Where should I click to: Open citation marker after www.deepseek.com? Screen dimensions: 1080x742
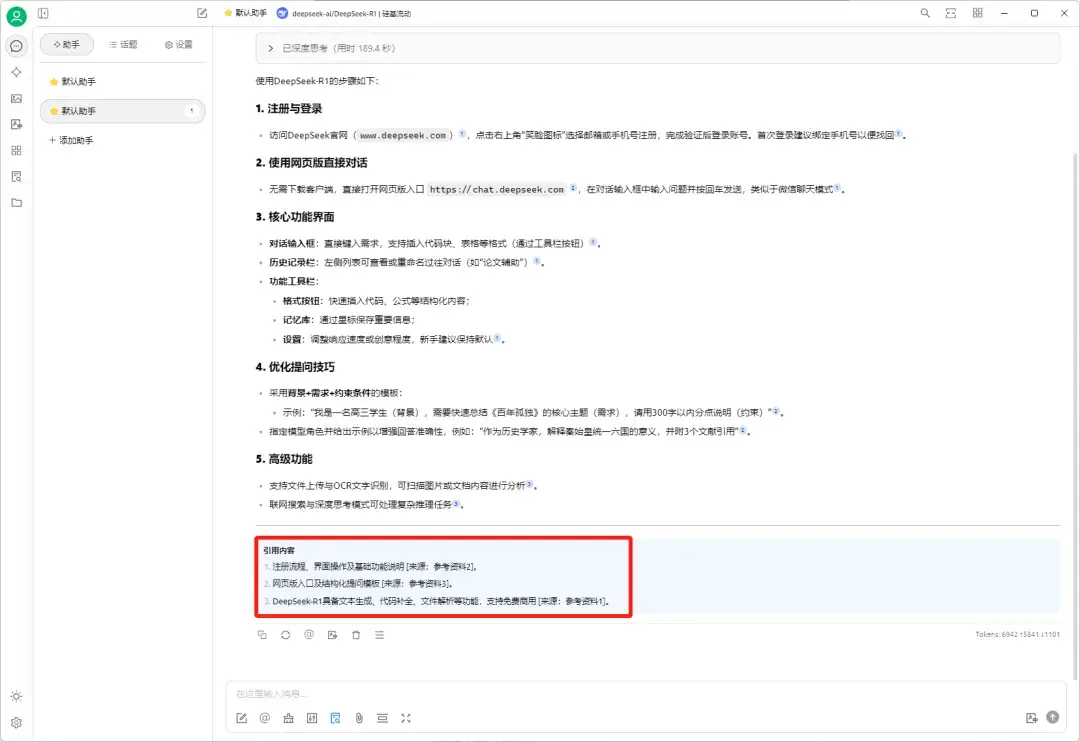462,134
